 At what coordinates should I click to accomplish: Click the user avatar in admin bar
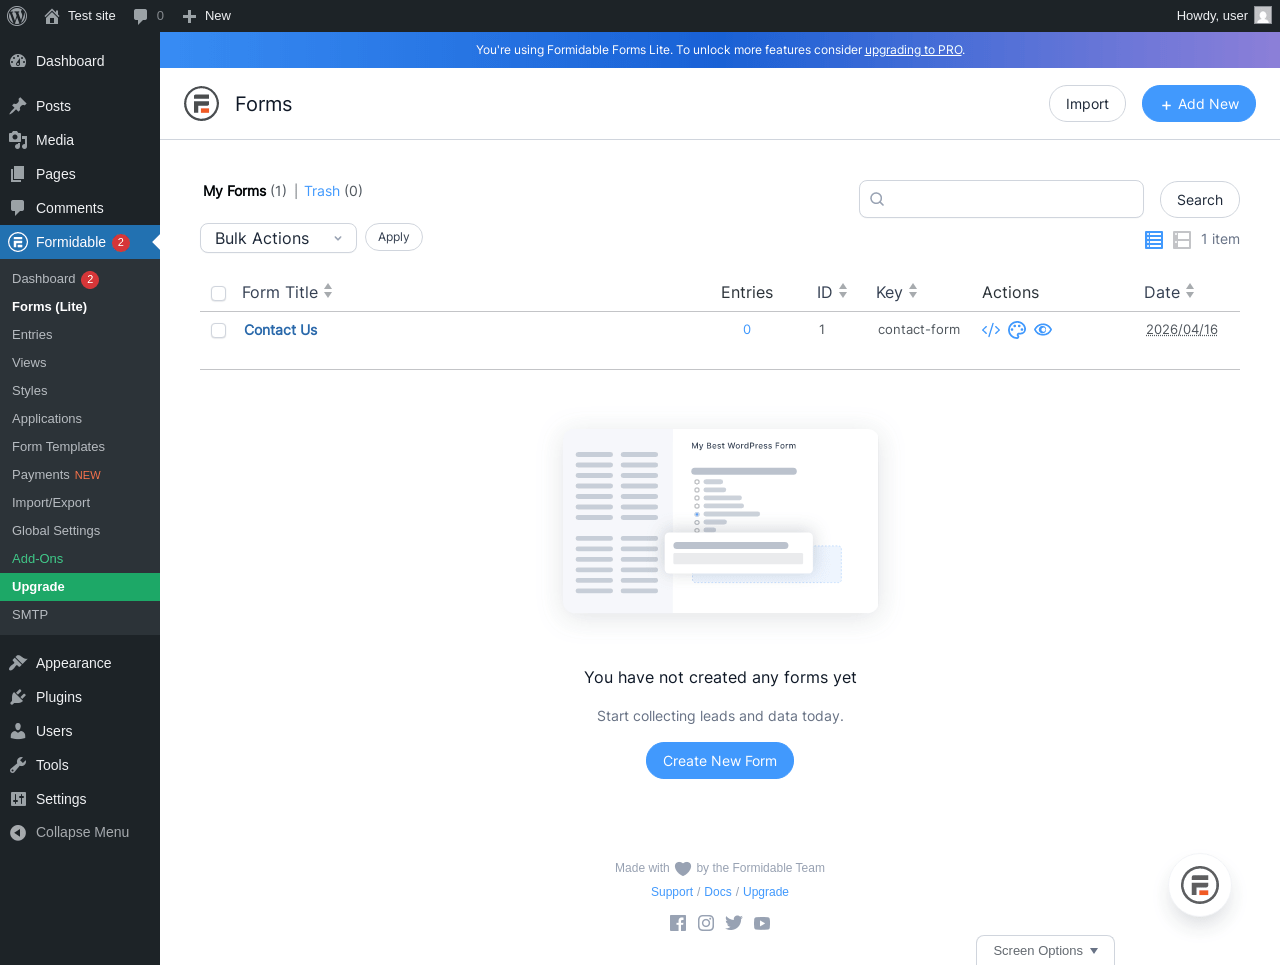(x=1263, y=16)
